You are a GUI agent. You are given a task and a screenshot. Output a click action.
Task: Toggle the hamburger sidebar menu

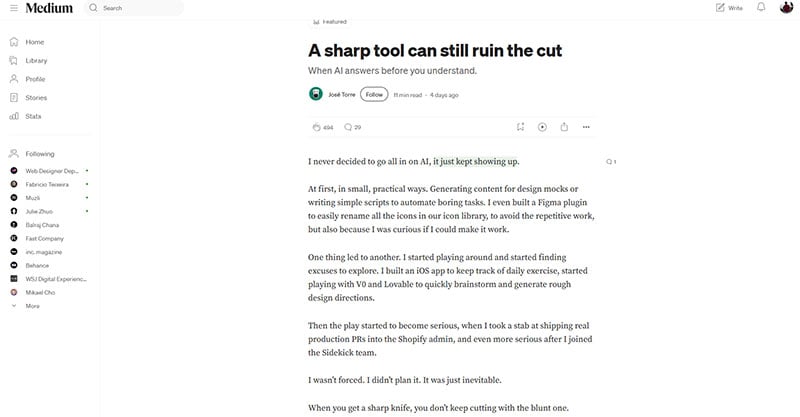point(13,8)
